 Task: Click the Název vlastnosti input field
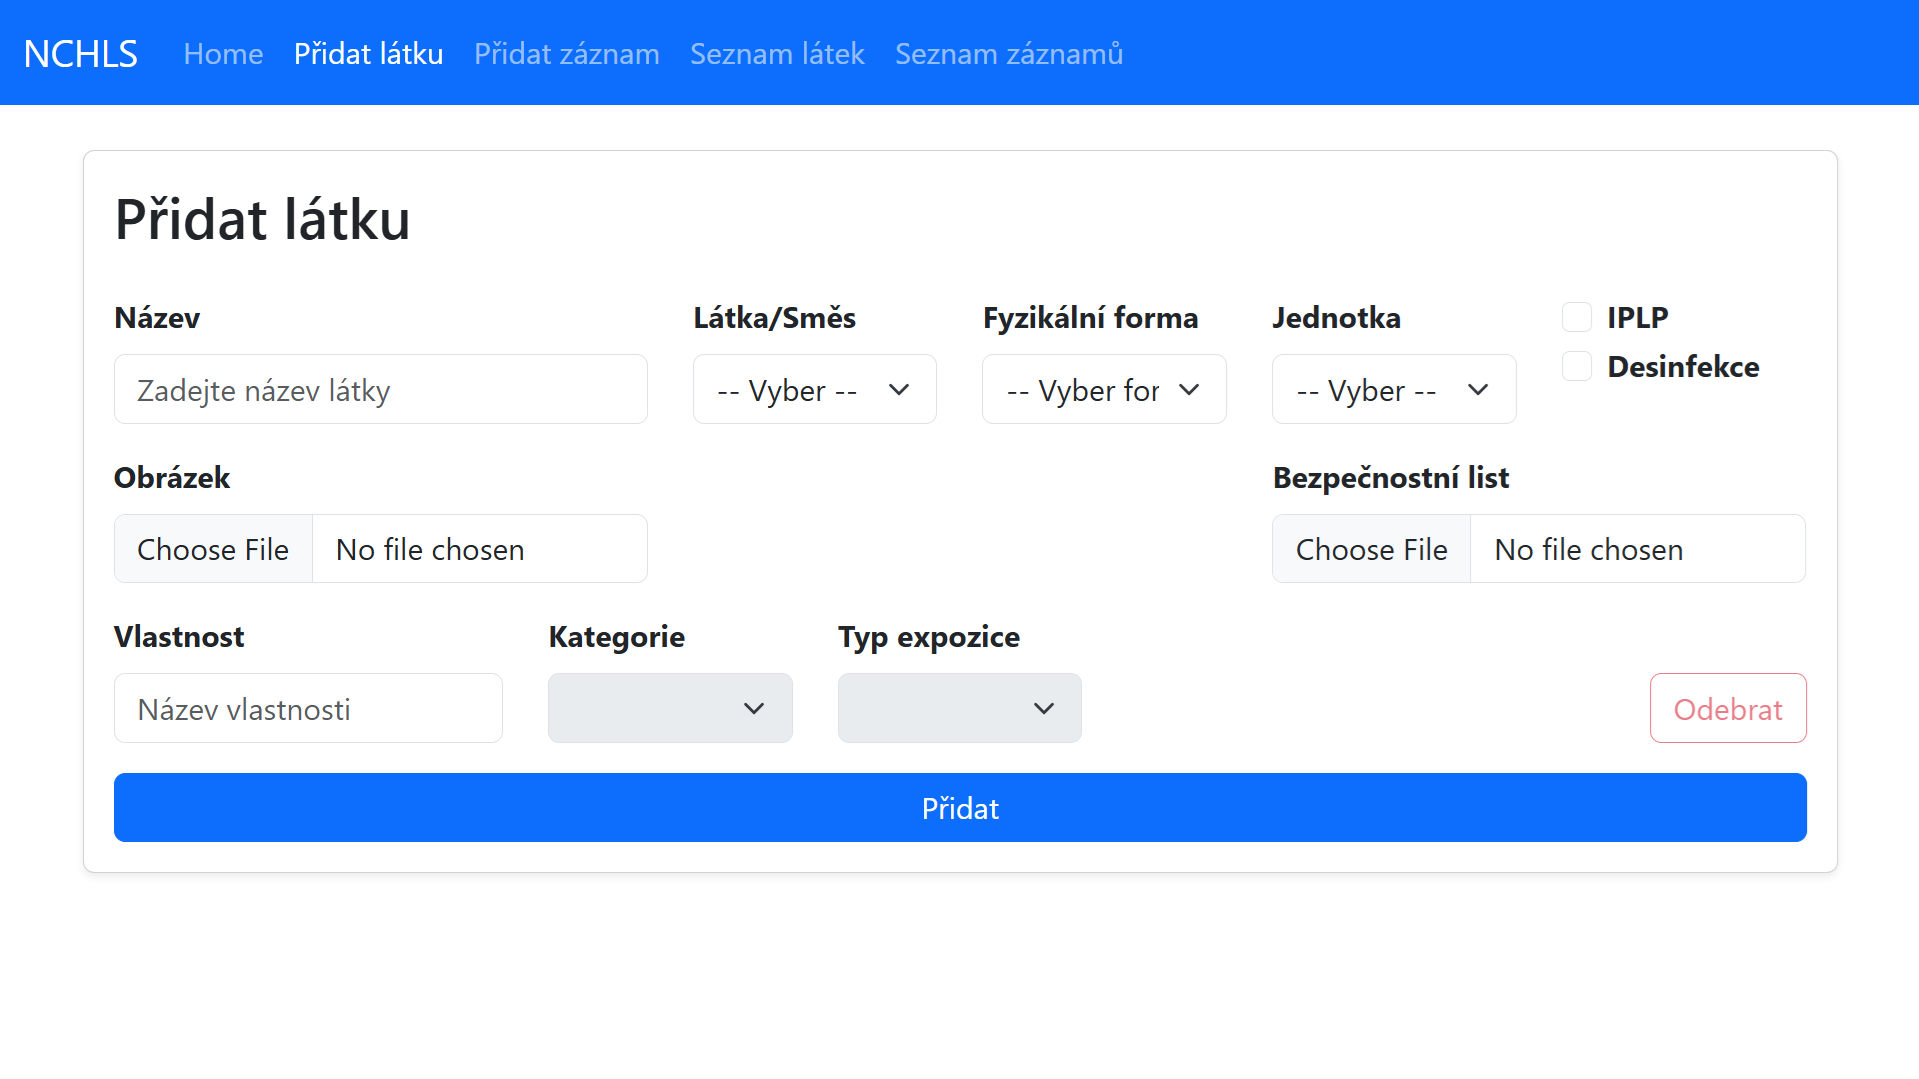pos(308,709)
